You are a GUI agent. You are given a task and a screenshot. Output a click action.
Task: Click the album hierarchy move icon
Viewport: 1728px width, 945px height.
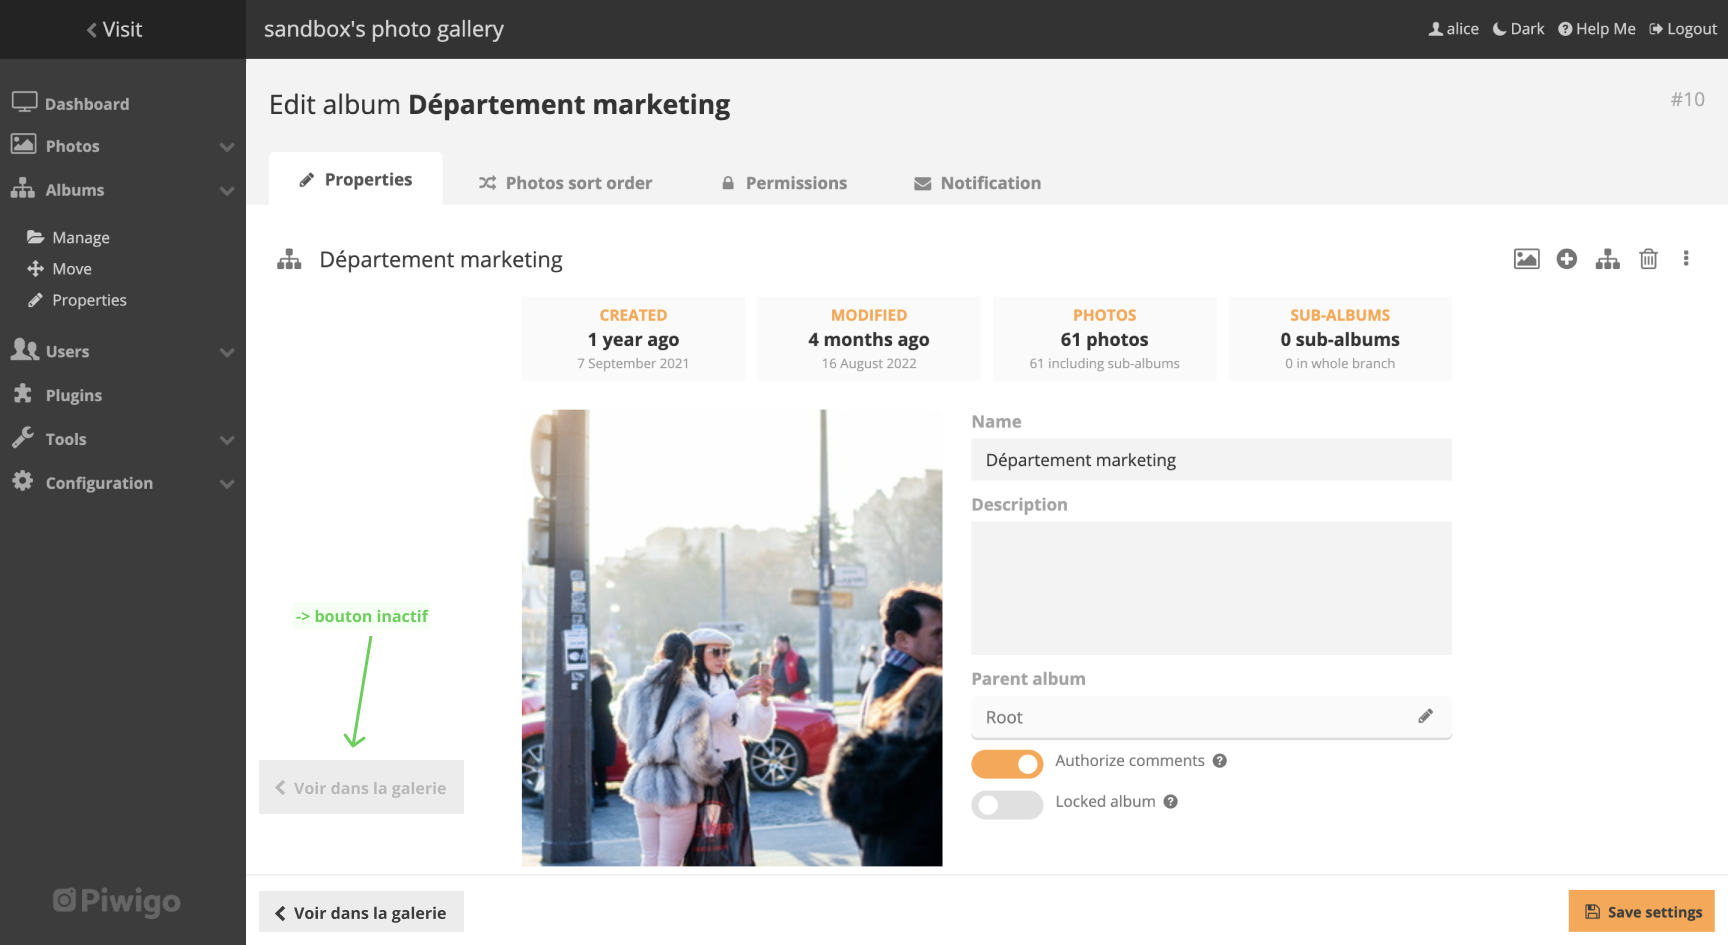coord(1607,258)
